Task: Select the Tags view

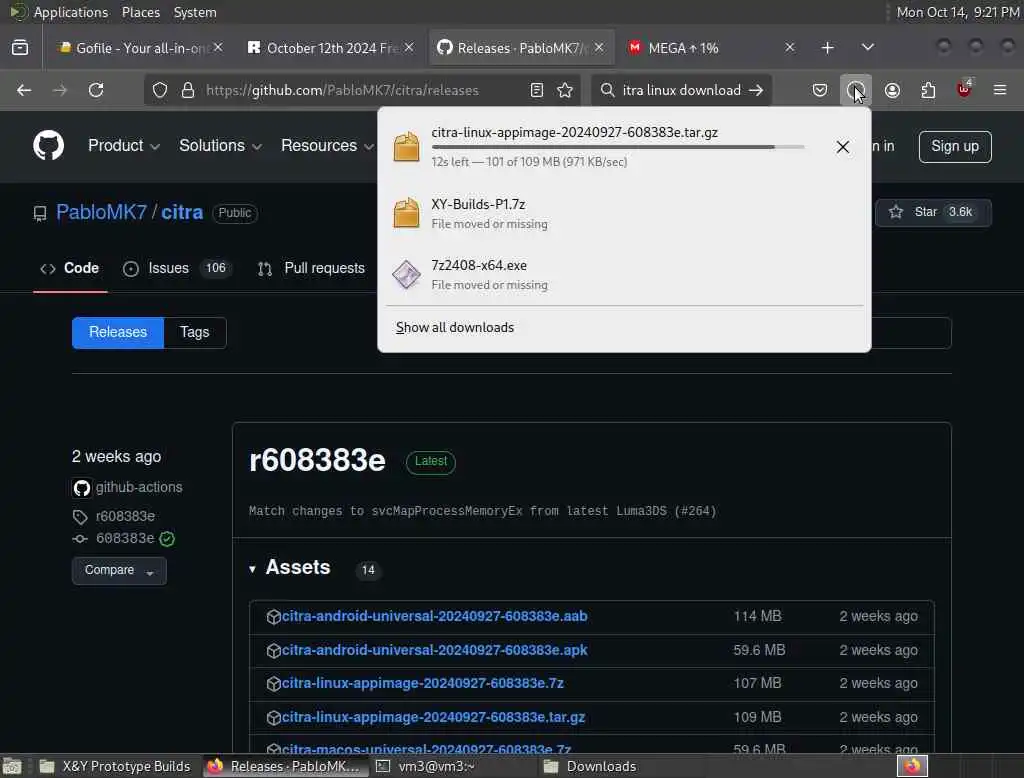Action: point(195,332)
